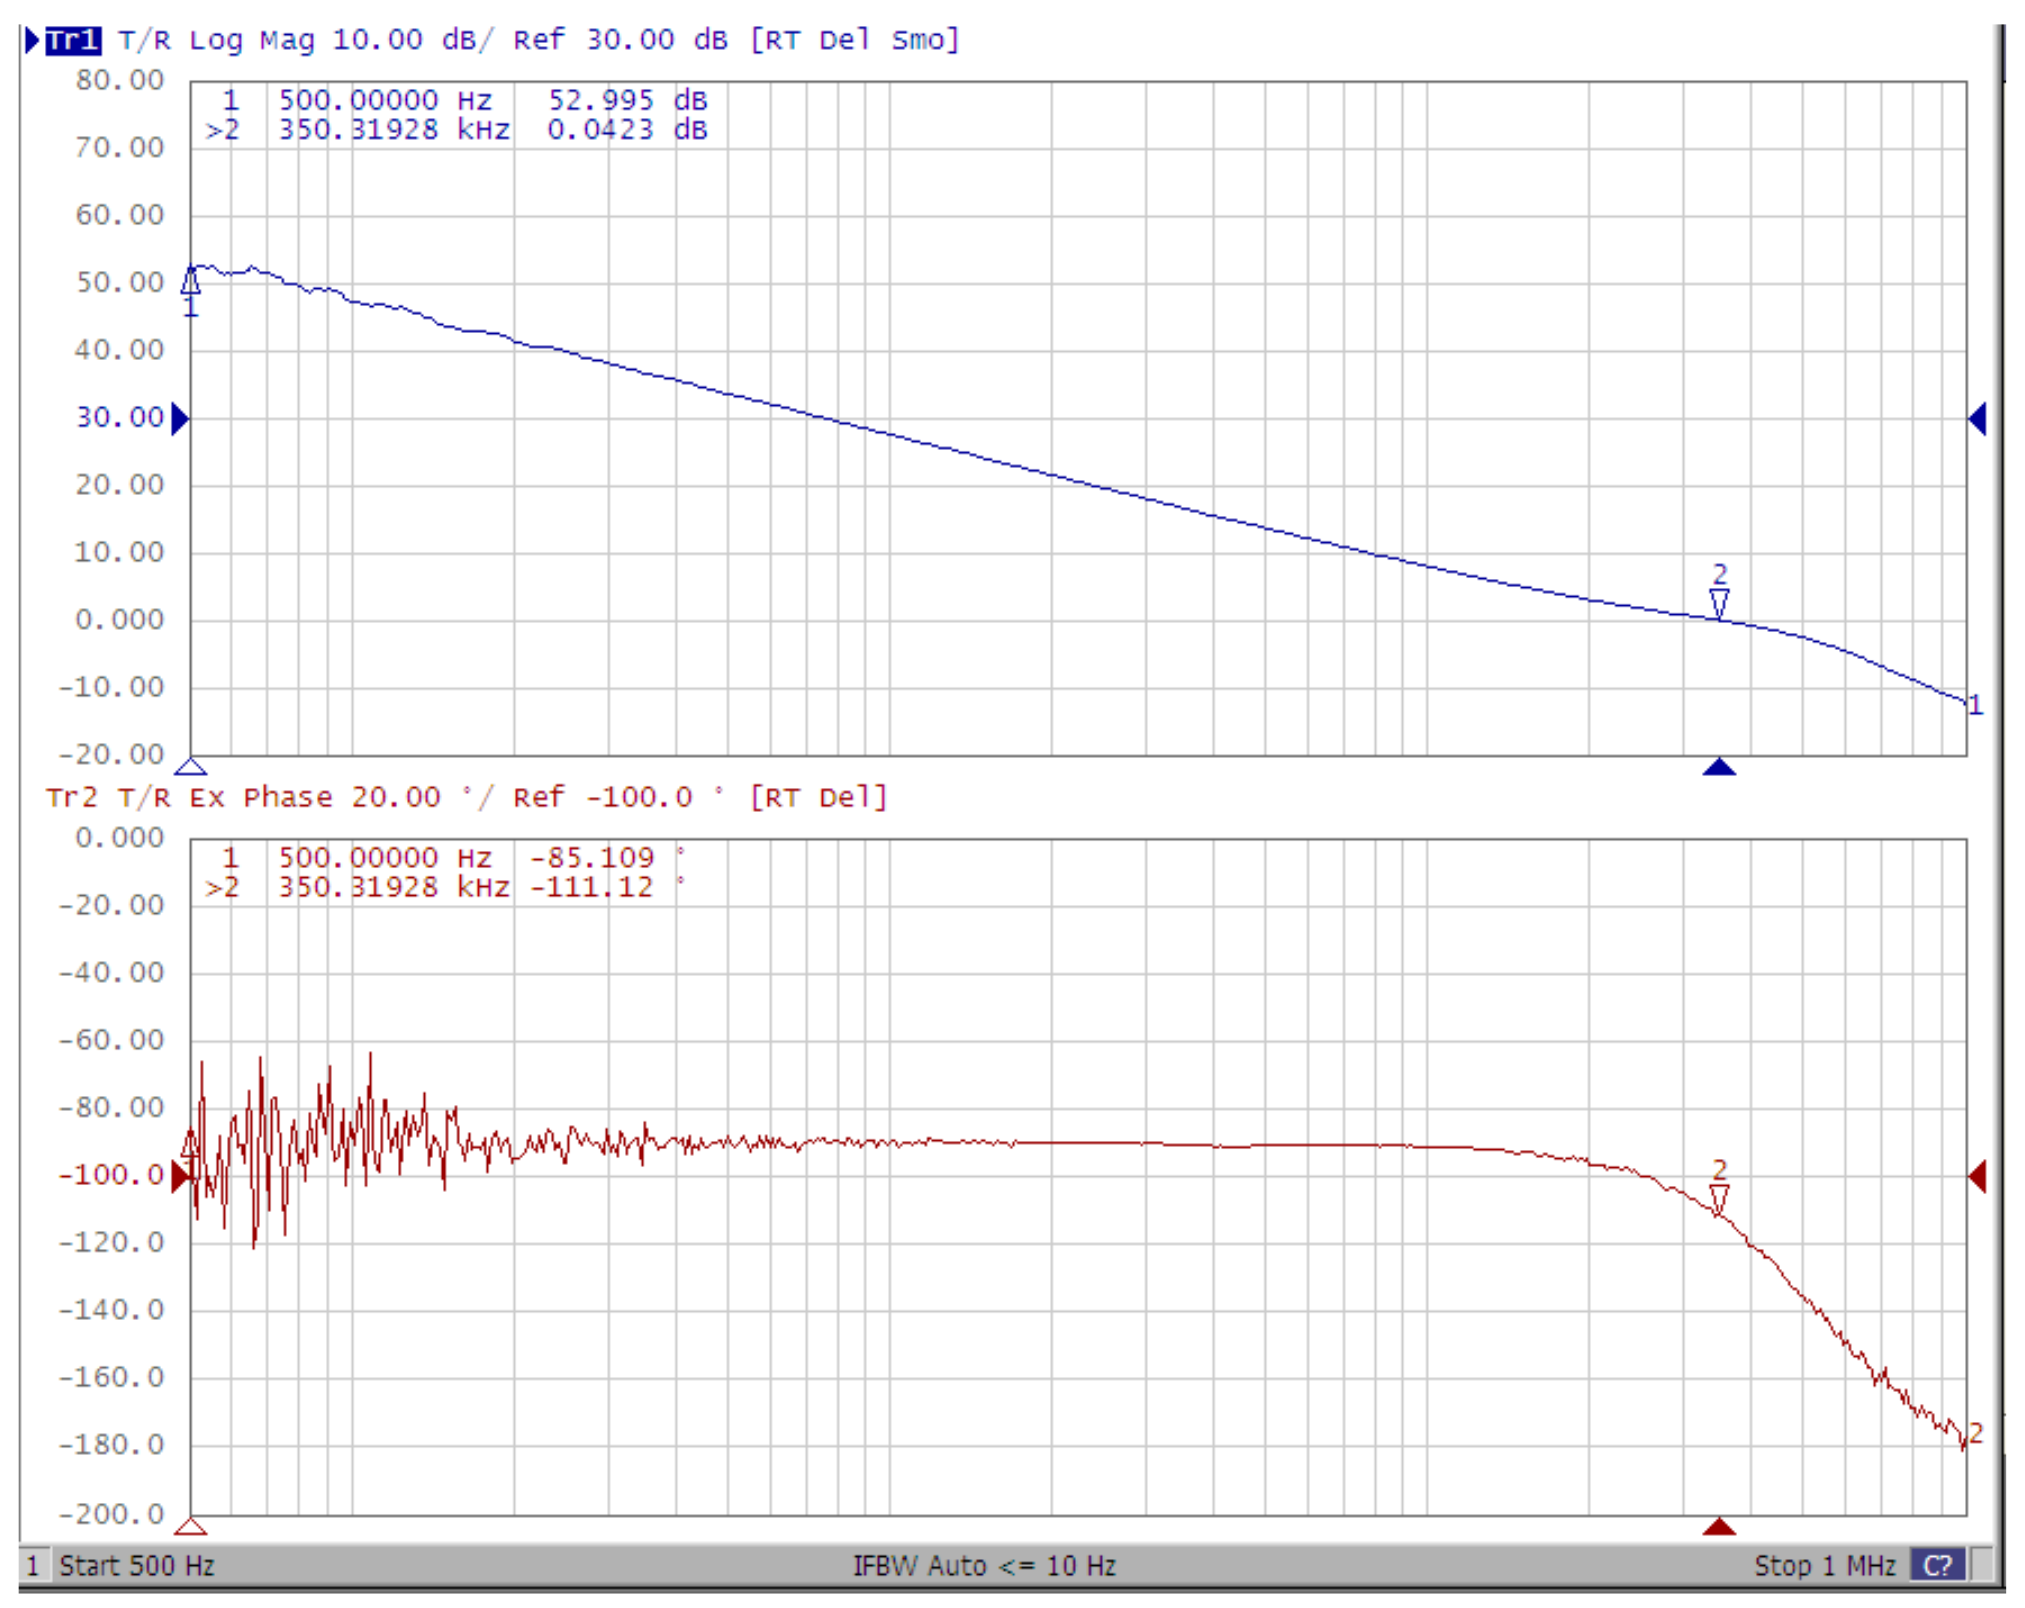This screenshot has width=2025, height=1608.
Task: Click red reference arrow beside -100.0
Action: [180, 1176]
